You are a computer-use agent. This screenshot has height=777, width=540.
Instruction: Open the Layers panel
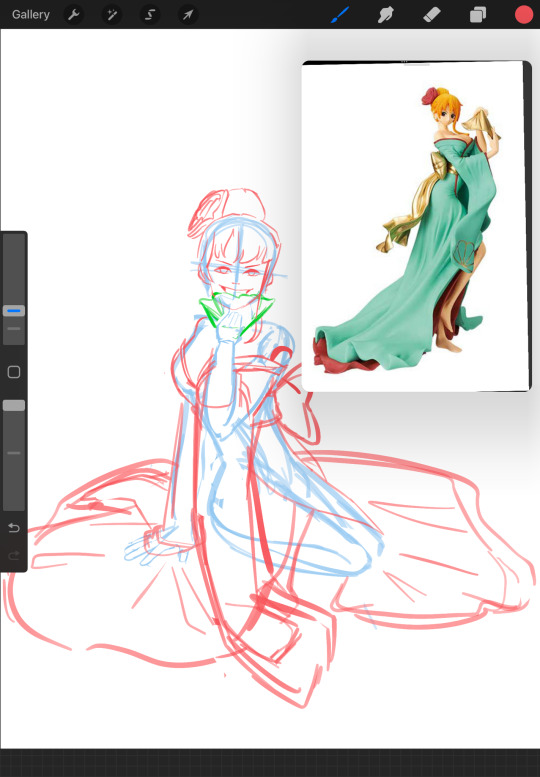478,15
